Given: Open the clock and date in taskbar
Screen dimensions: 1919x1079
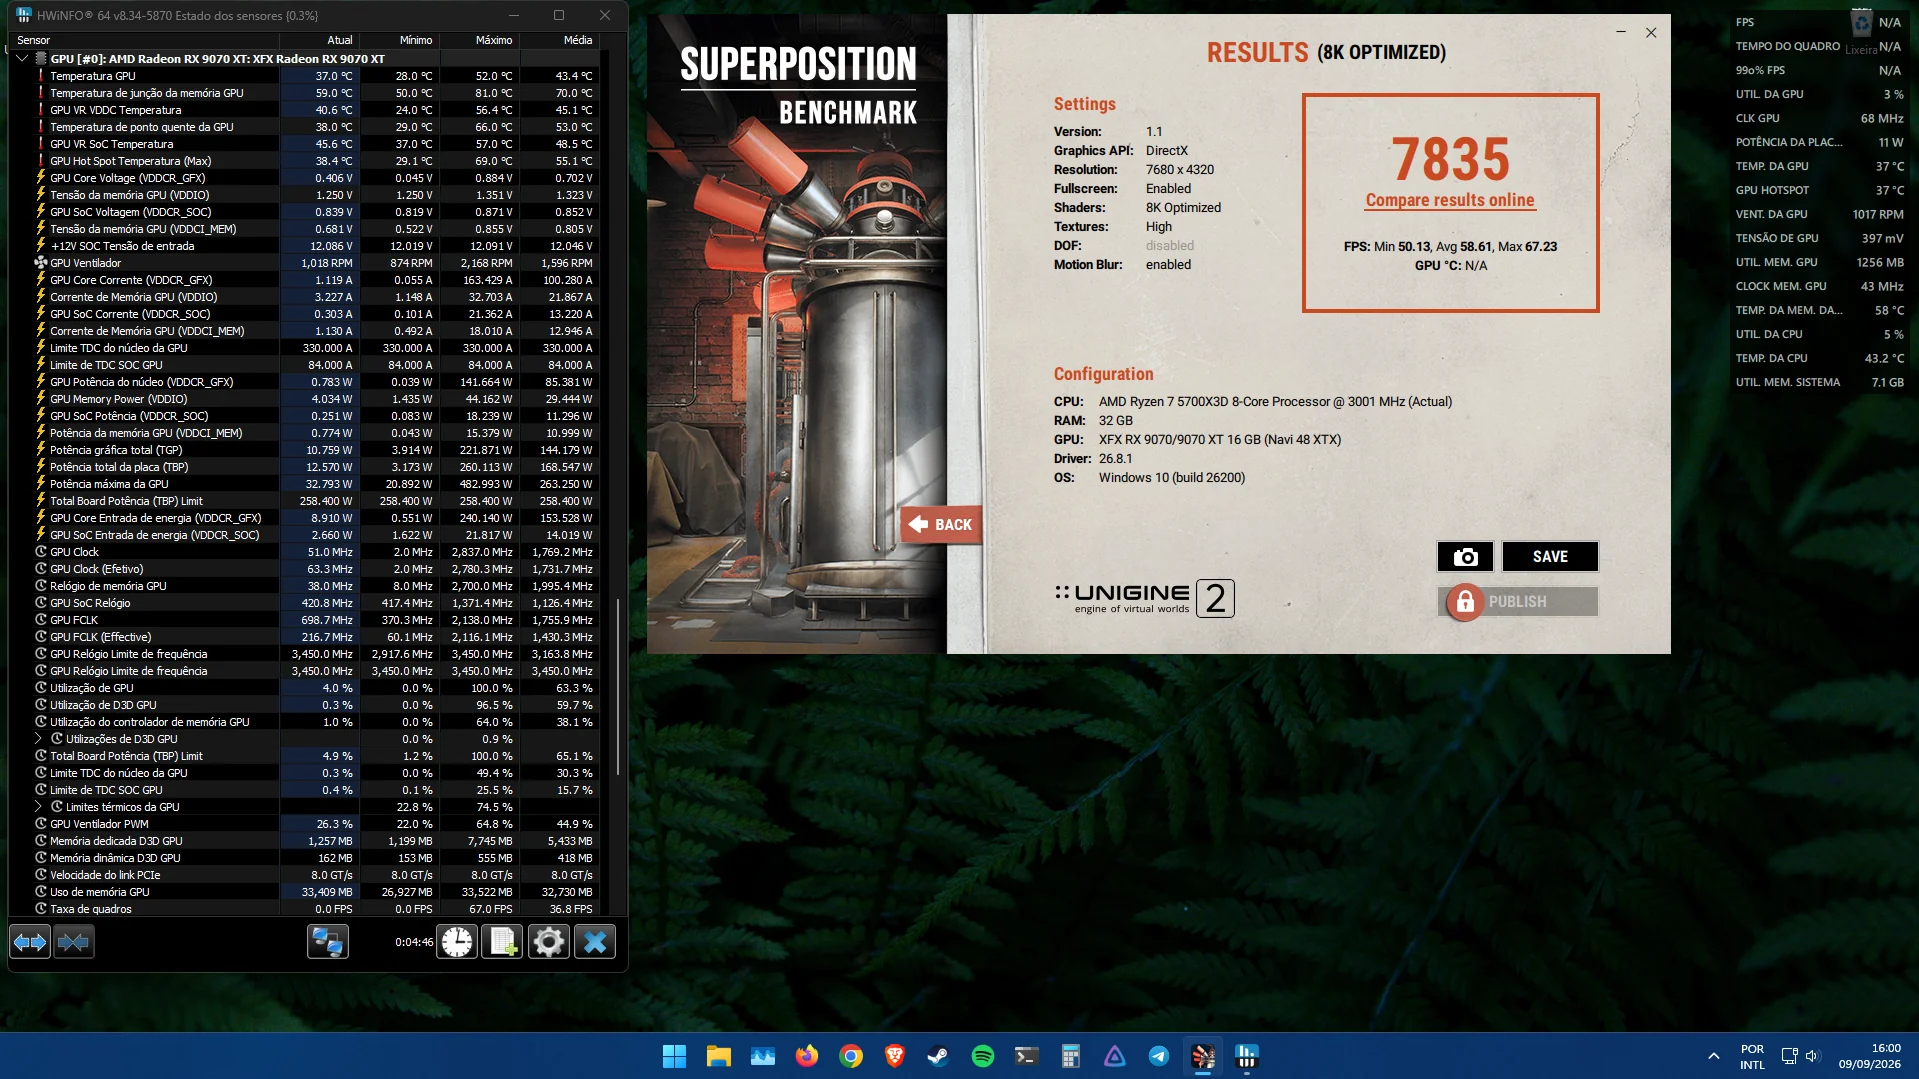Looking at the screenshot, I should click(x=1869, y=1056).
